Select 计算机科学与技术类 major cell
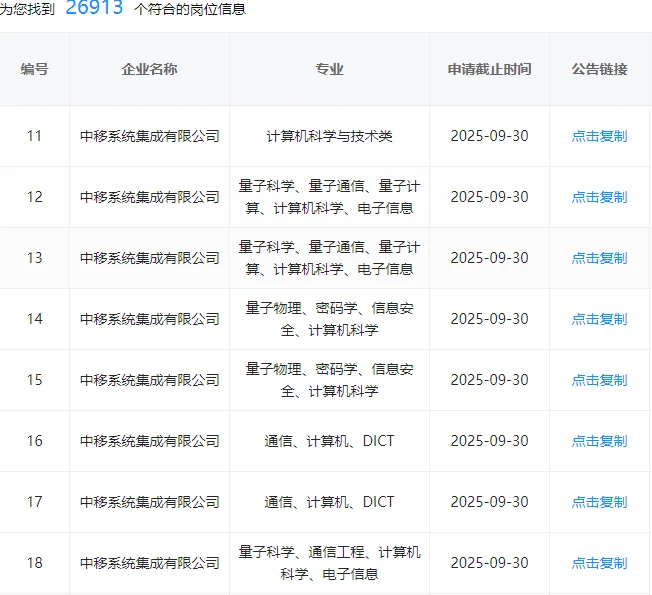The image size is (652, 595). point(329,136)
